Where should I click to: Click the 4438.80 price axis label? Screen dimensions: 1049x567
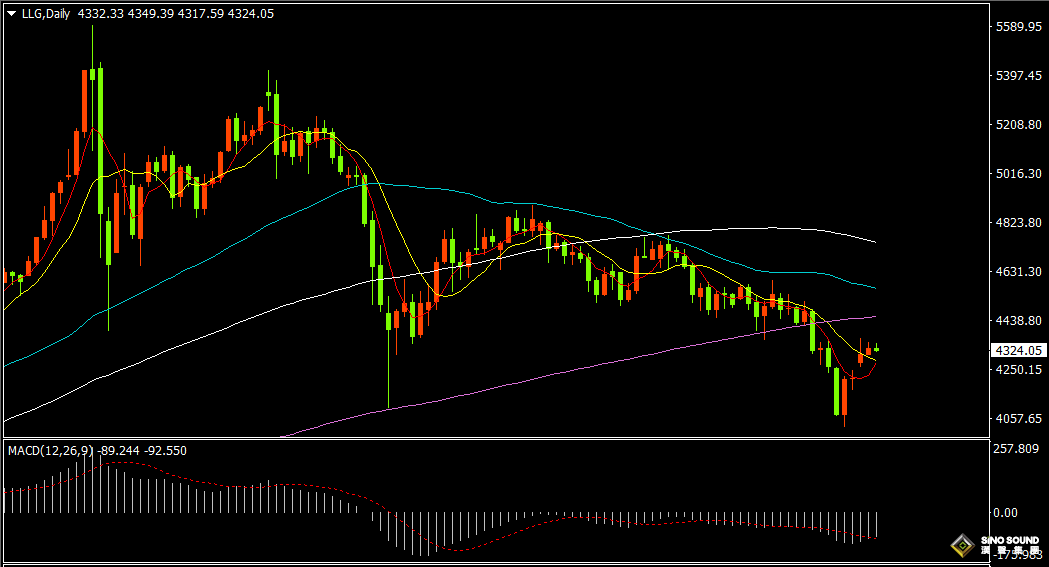click(1018, 321)
